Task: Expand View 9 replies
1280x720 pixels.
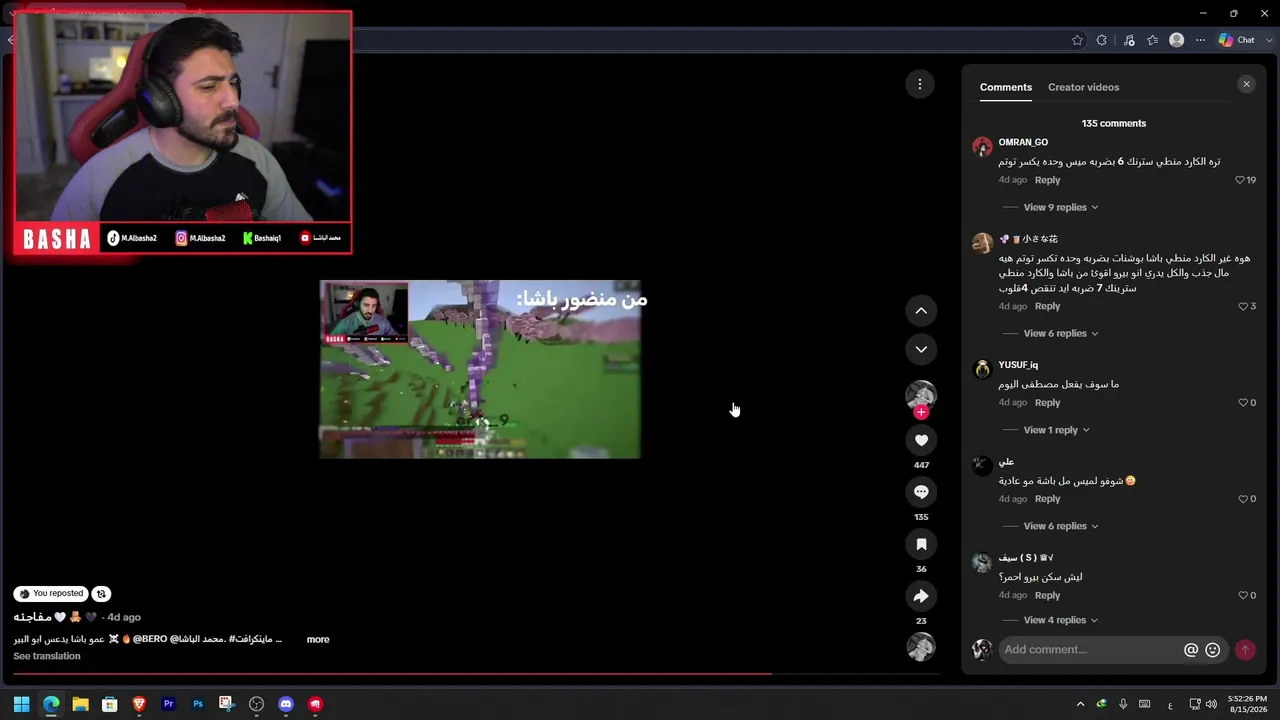Action: pyautogui.click(x=1061, y=207)
